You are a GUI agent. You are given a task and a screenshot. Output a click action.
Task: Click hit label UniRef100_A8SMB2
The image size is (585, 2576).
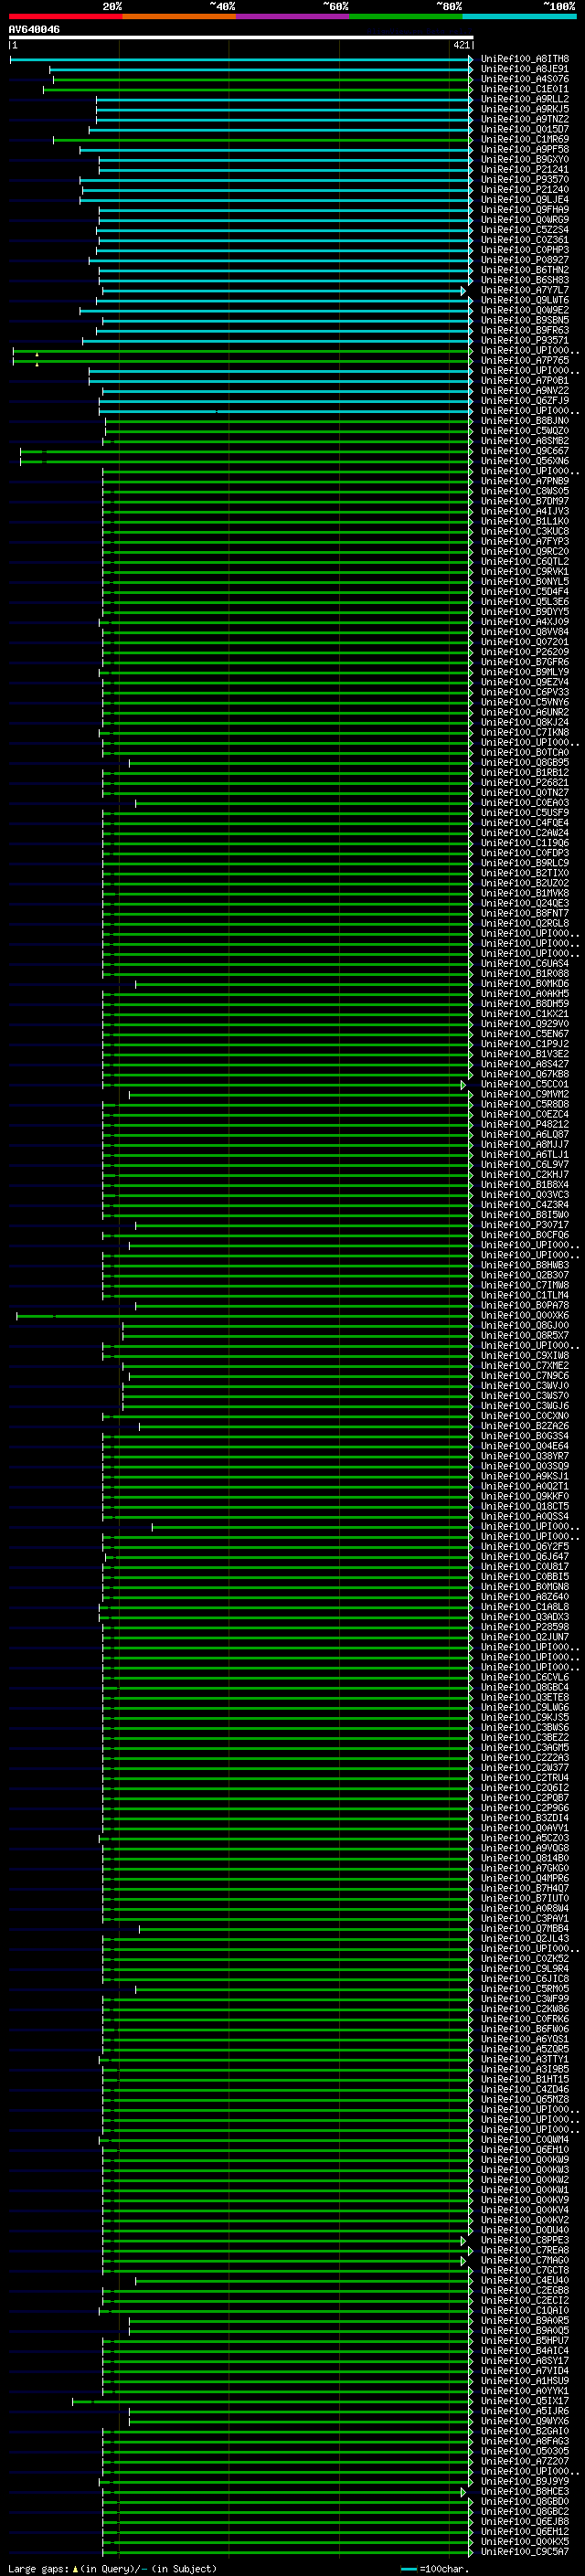pyautogui.click(x=525, y=441)
